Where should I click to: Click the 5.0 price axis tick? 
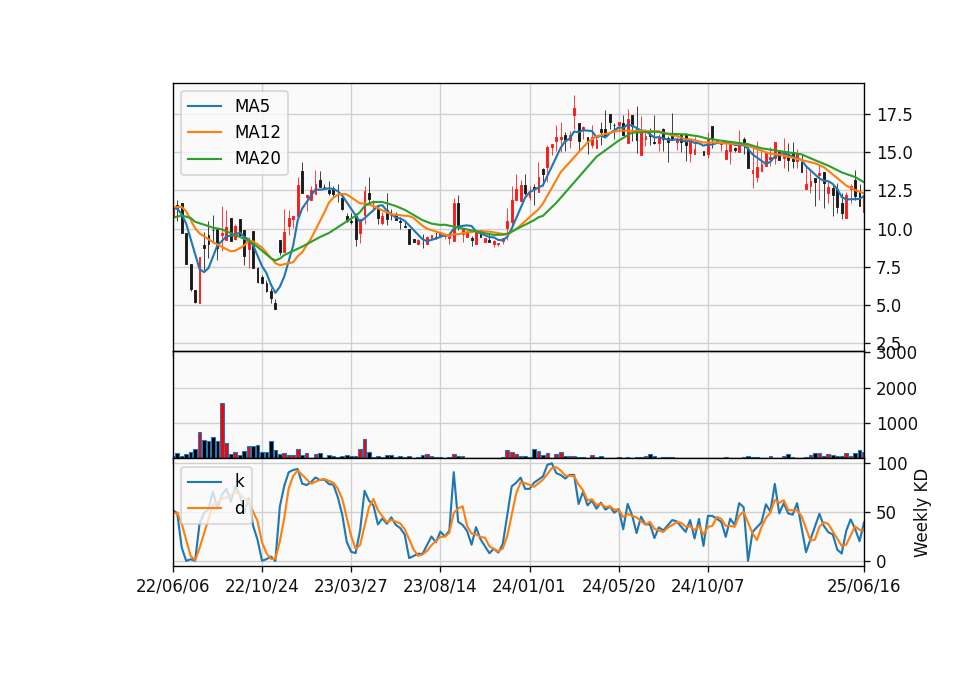890,306
